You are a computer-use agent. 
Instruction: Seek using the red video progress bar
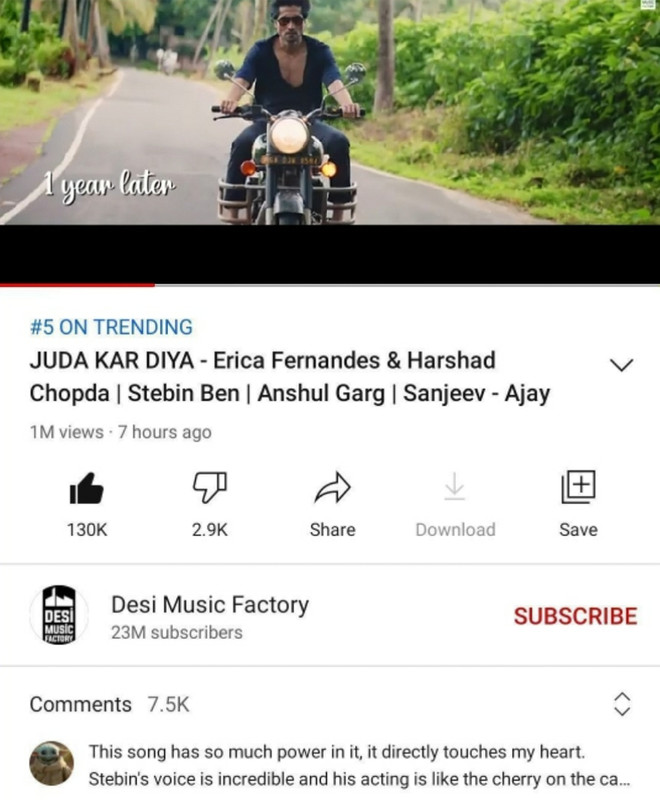(330, 285)
